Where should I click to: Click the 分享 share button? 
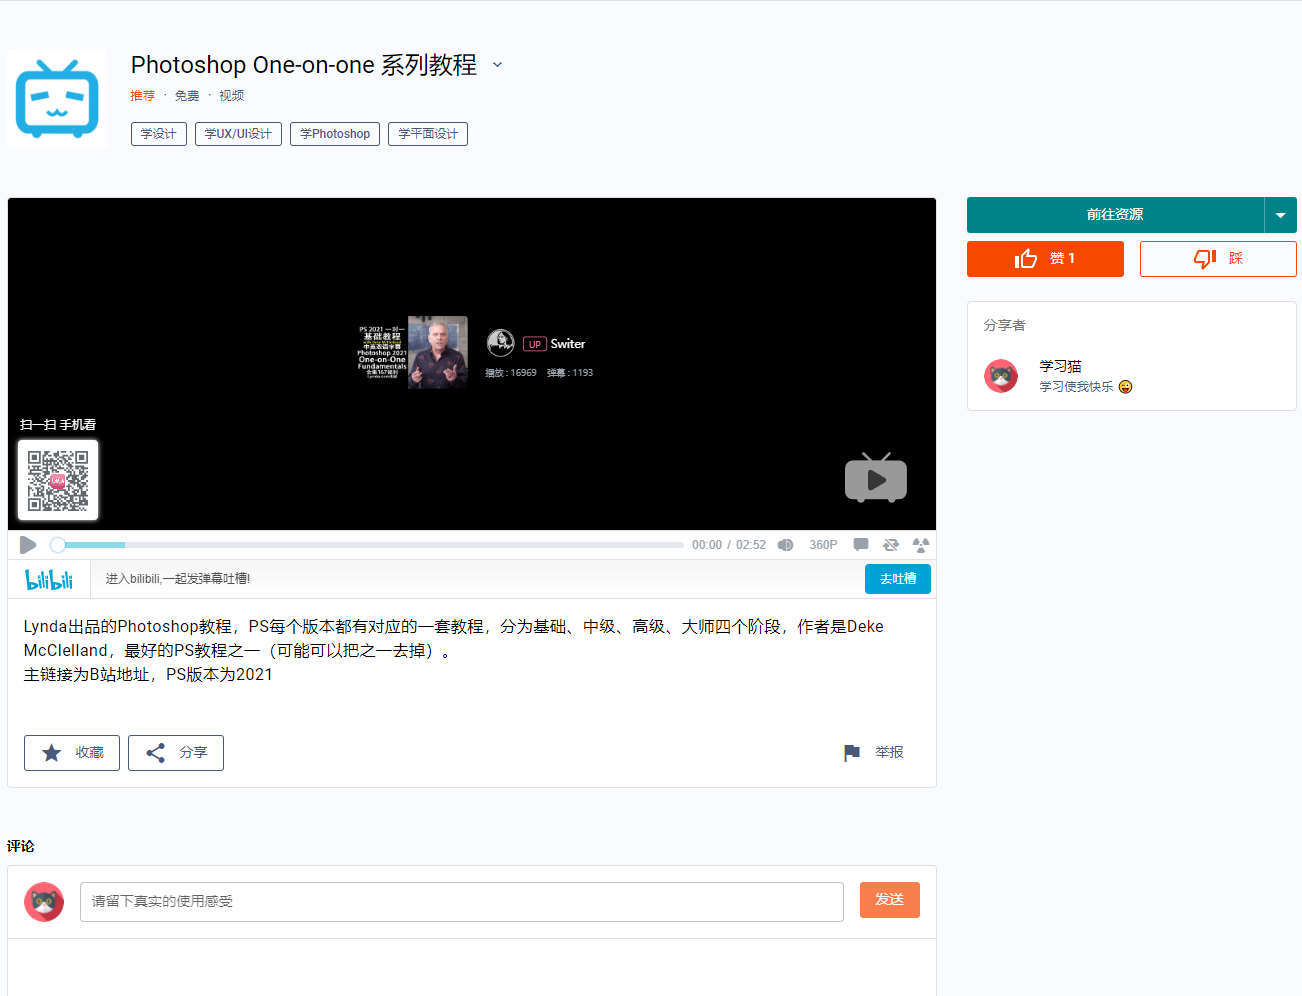(x=176, y=753)
